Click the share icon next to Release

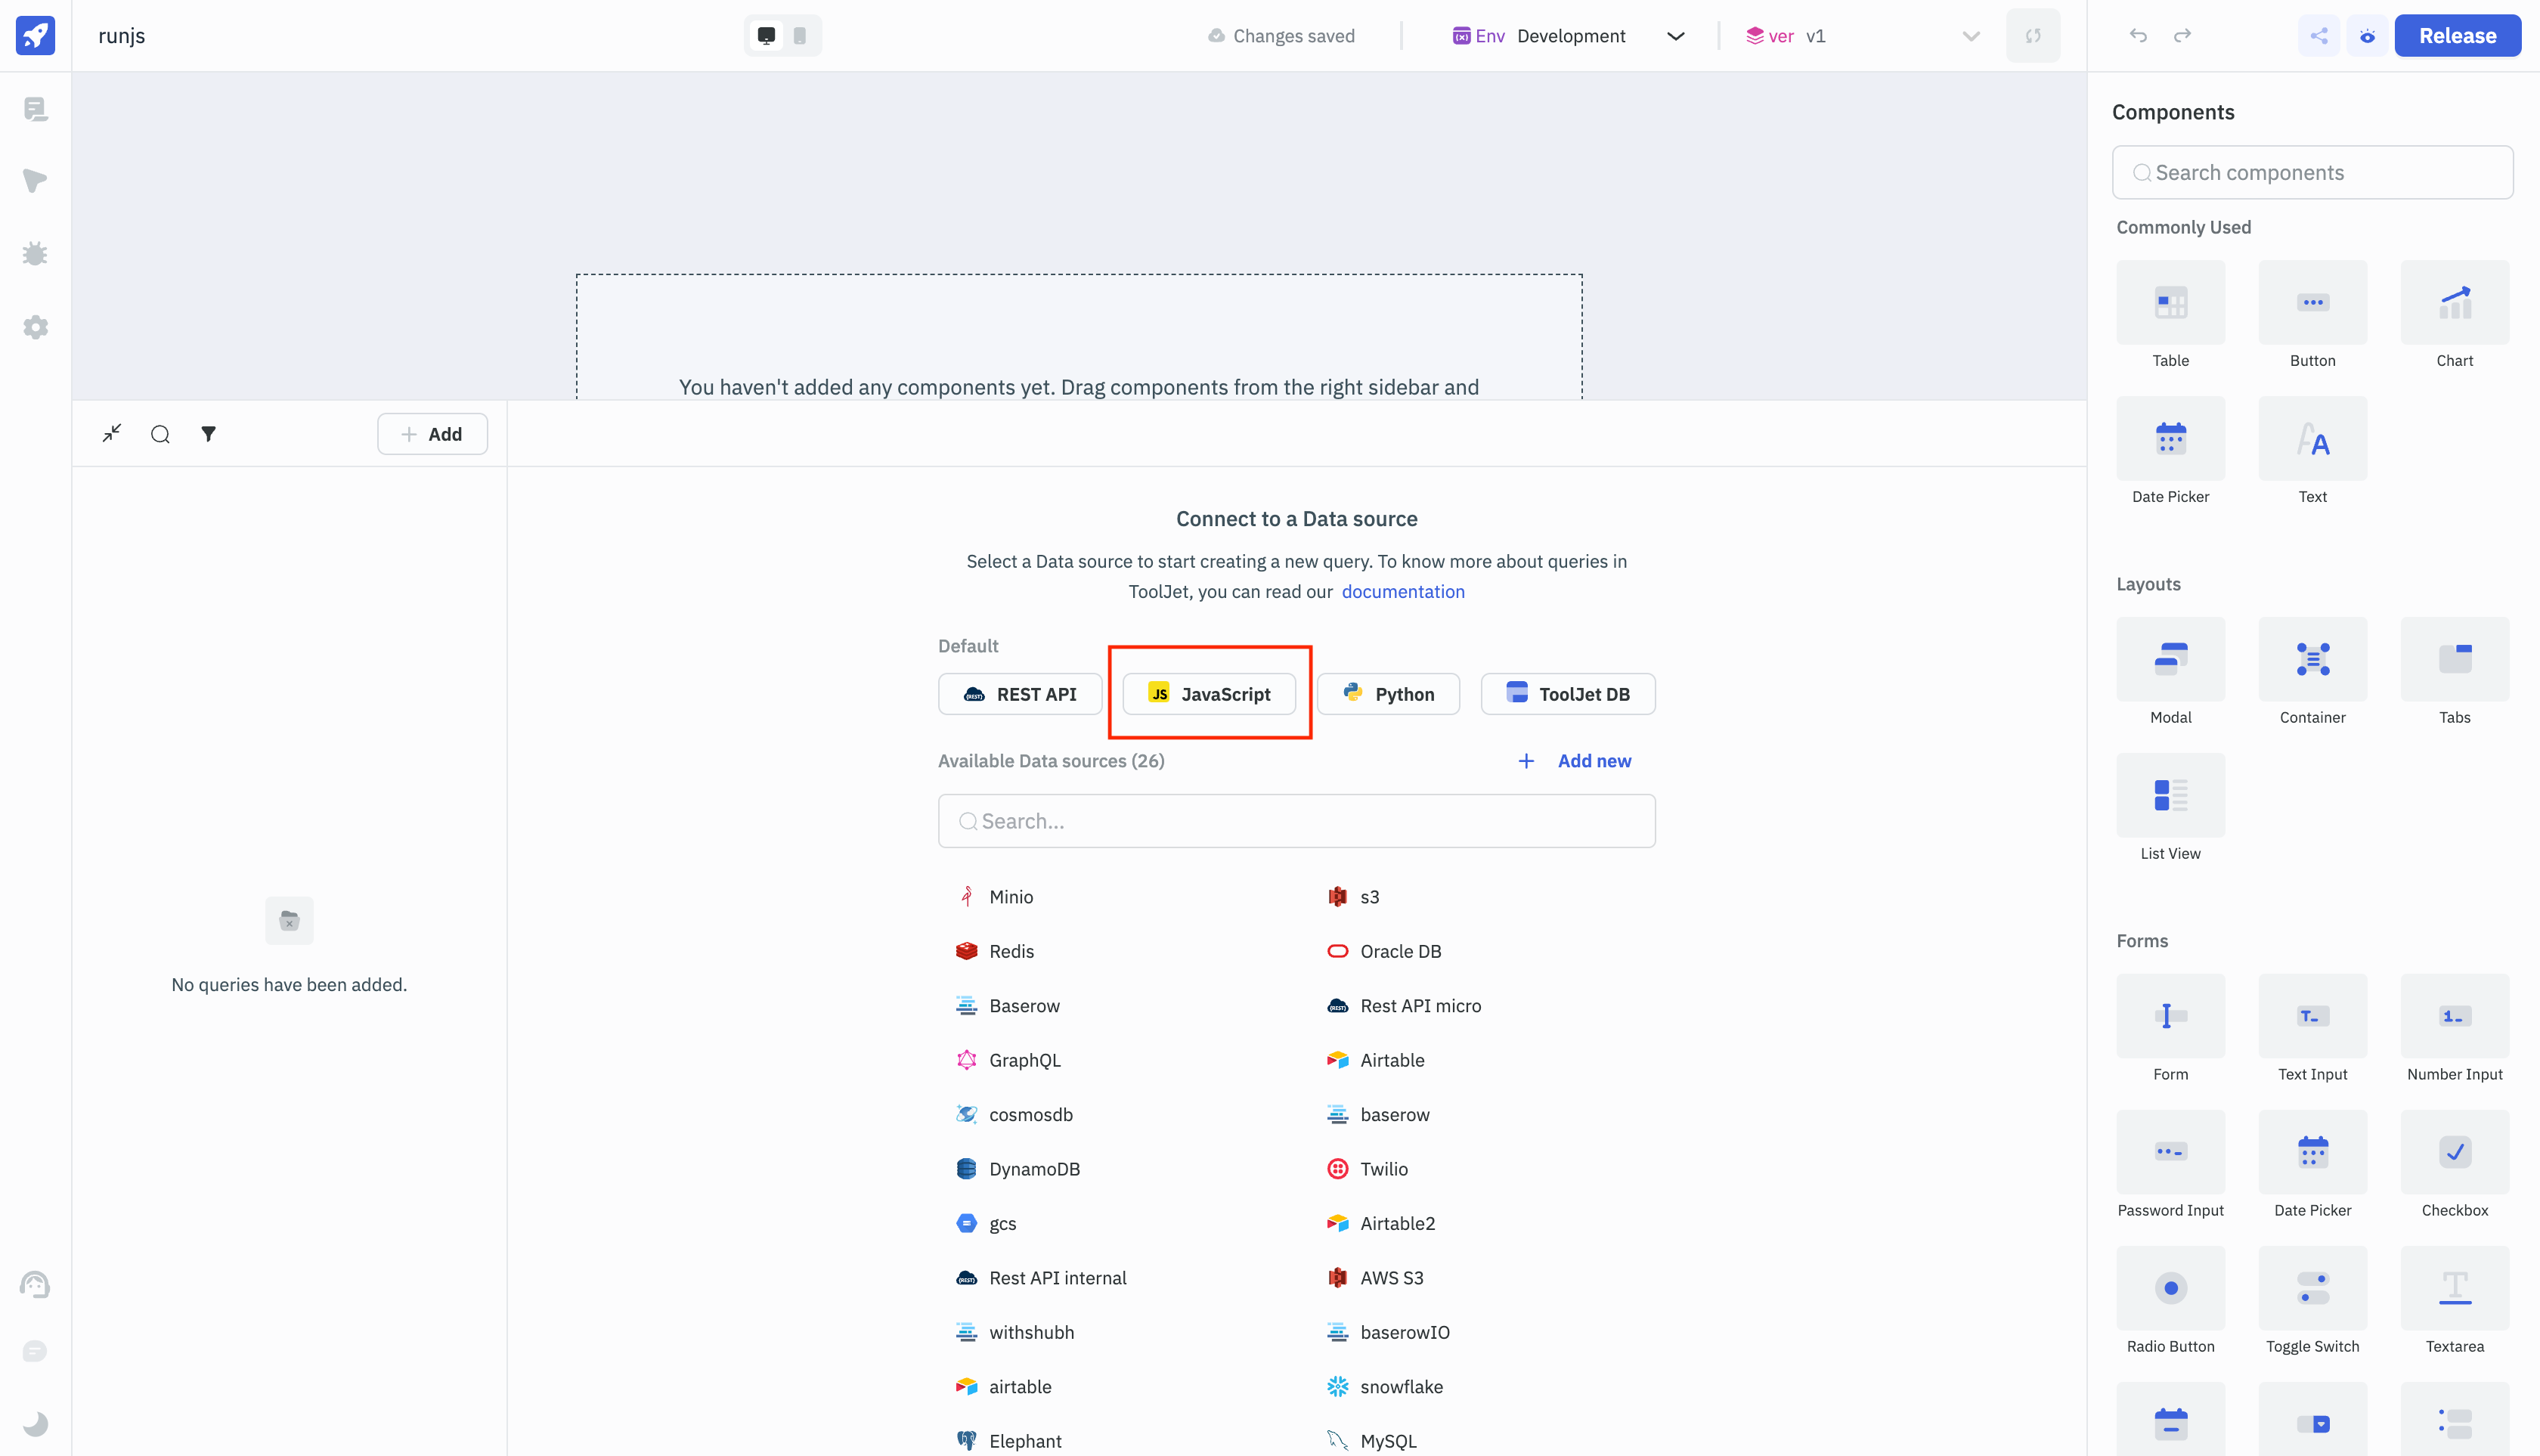coord(2318,36)
